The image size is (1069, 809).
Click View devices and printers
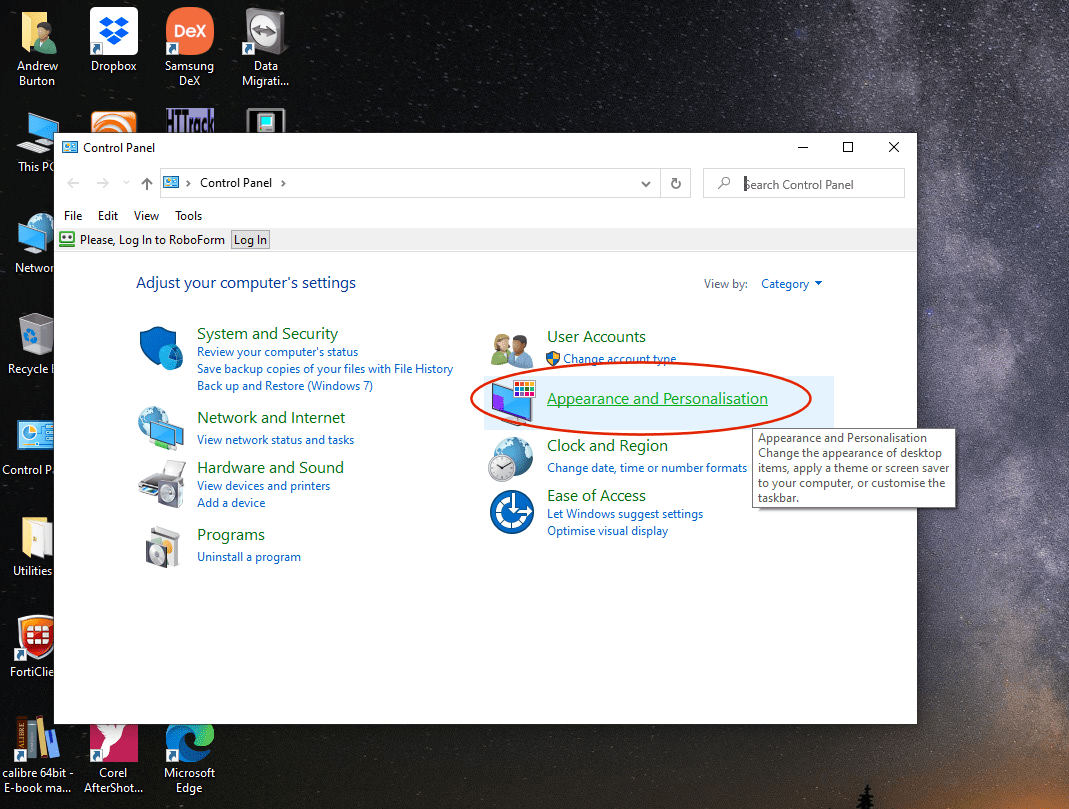coord(263,486)
